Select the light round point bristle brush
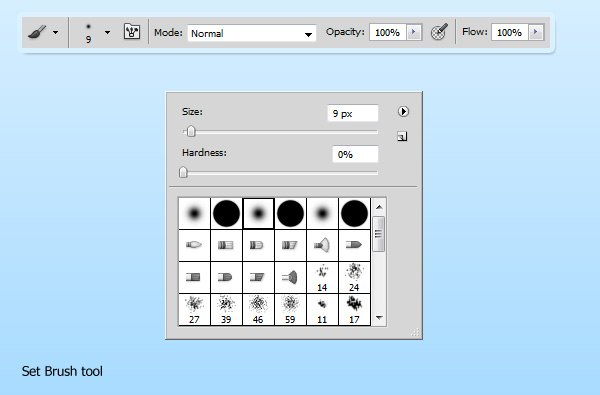This screenshot has height=395, width=600. click(x=194, y=245)
